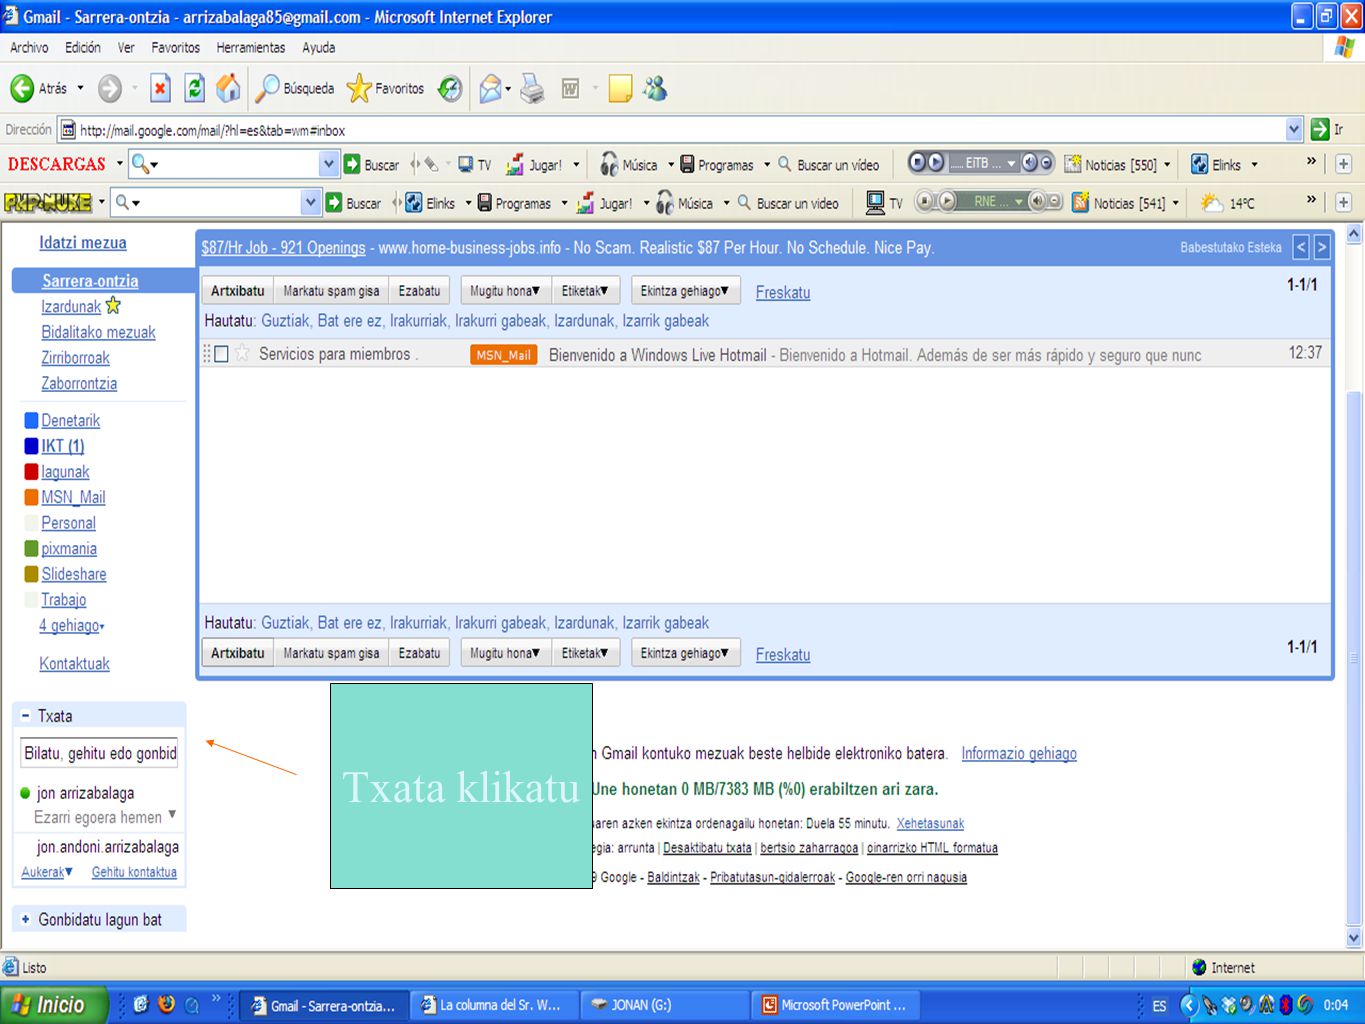Open the mail envelope toolbar icon

[490, 89]
